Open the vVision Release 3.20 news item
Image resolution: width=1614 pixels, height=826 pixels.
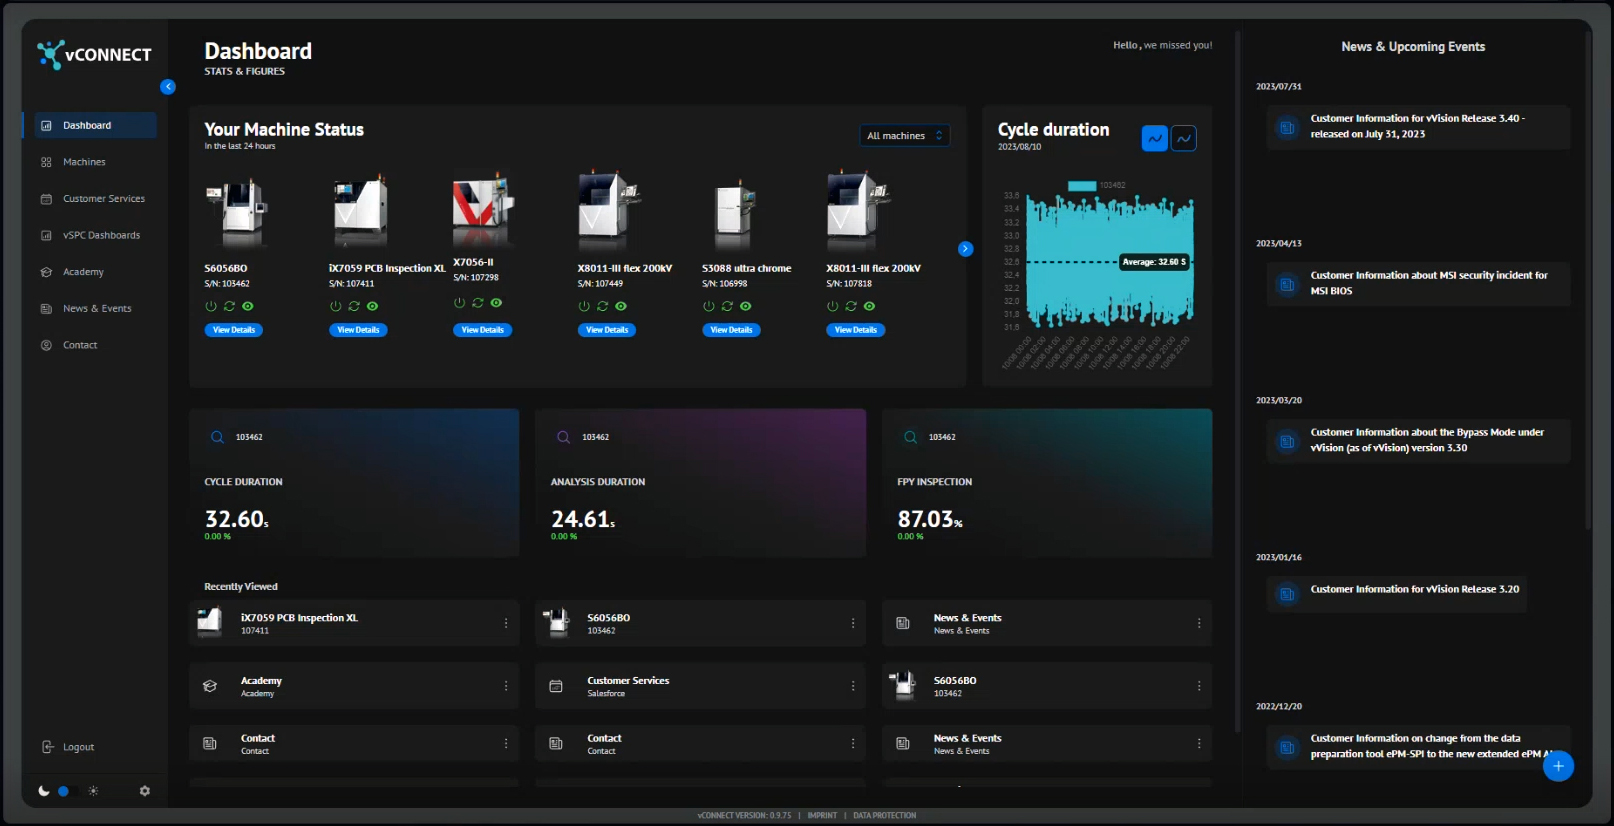point(1413,590)
